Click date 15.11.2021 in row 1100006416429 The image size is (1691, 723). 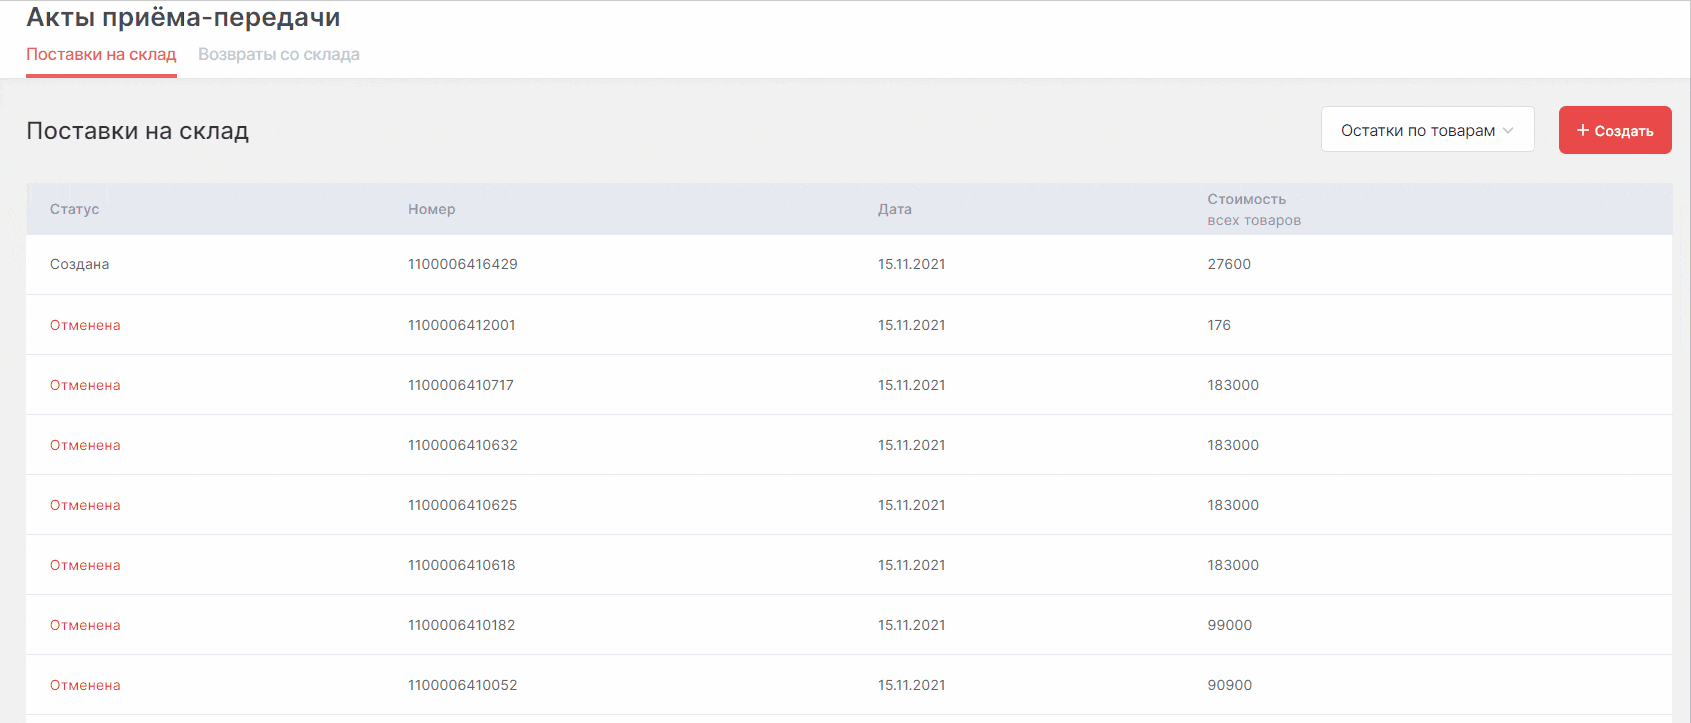click(912, 264)
